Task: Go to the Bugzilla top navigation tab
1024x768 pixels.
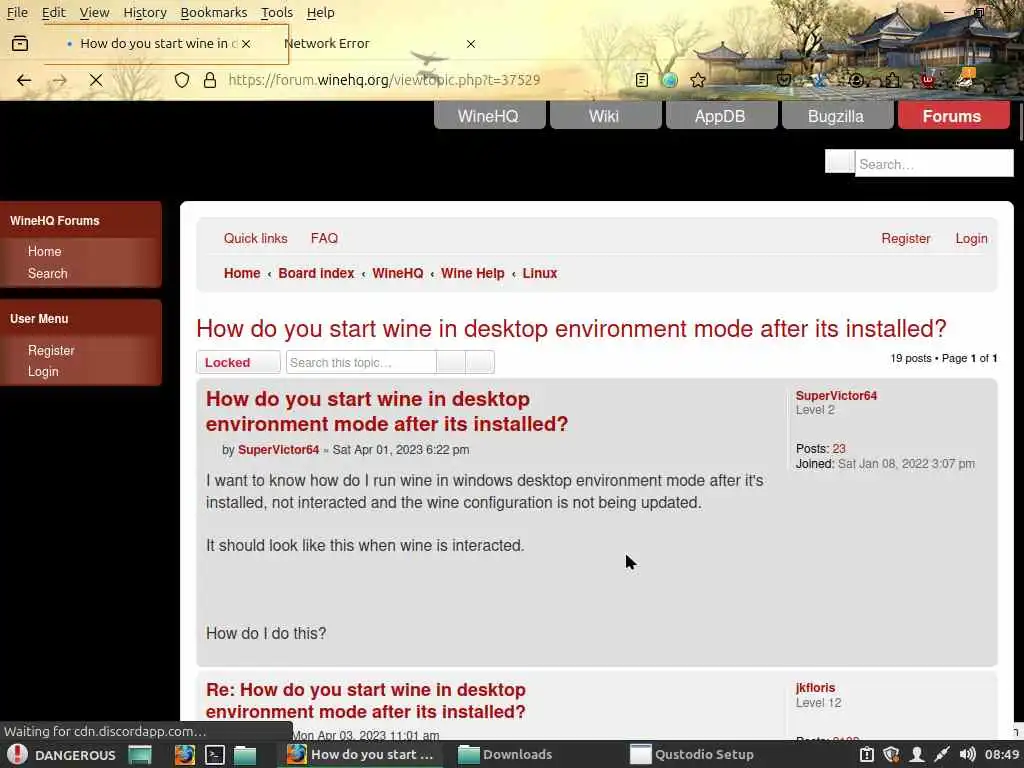Action: pyautogui.click(x=836, y=116)
